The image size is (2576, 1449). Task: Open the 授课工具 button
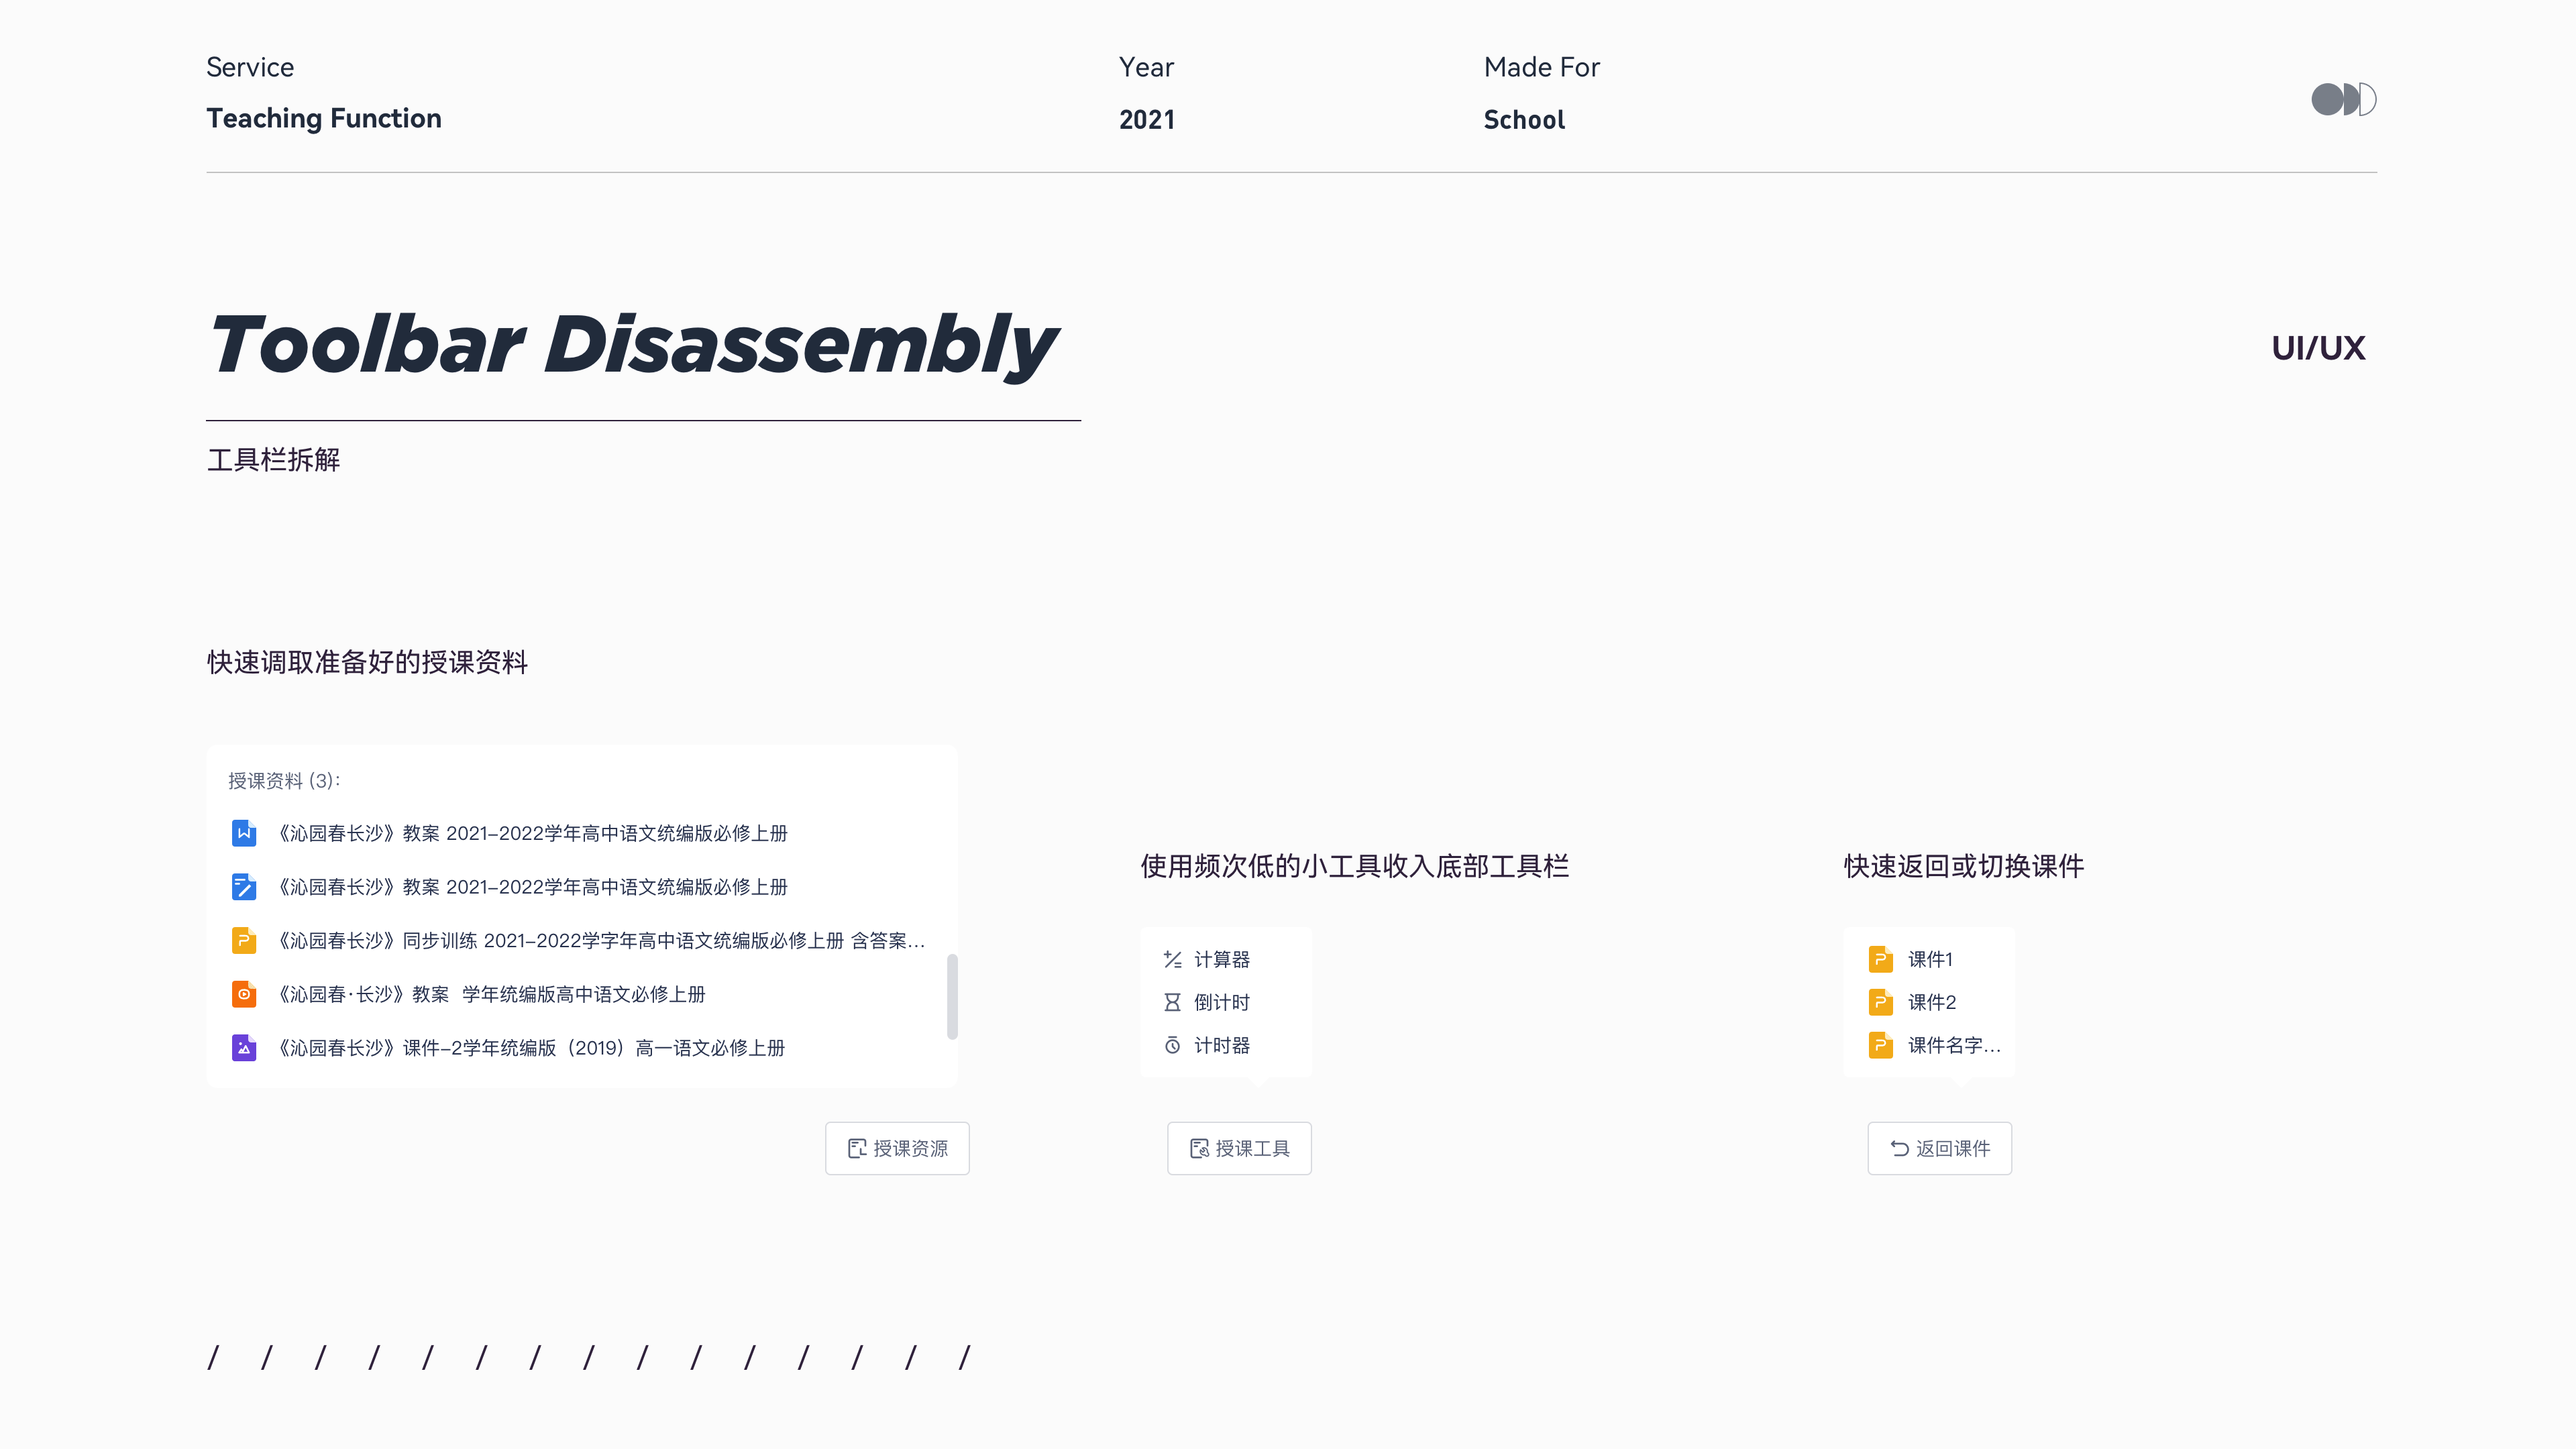point(1239,1148)
